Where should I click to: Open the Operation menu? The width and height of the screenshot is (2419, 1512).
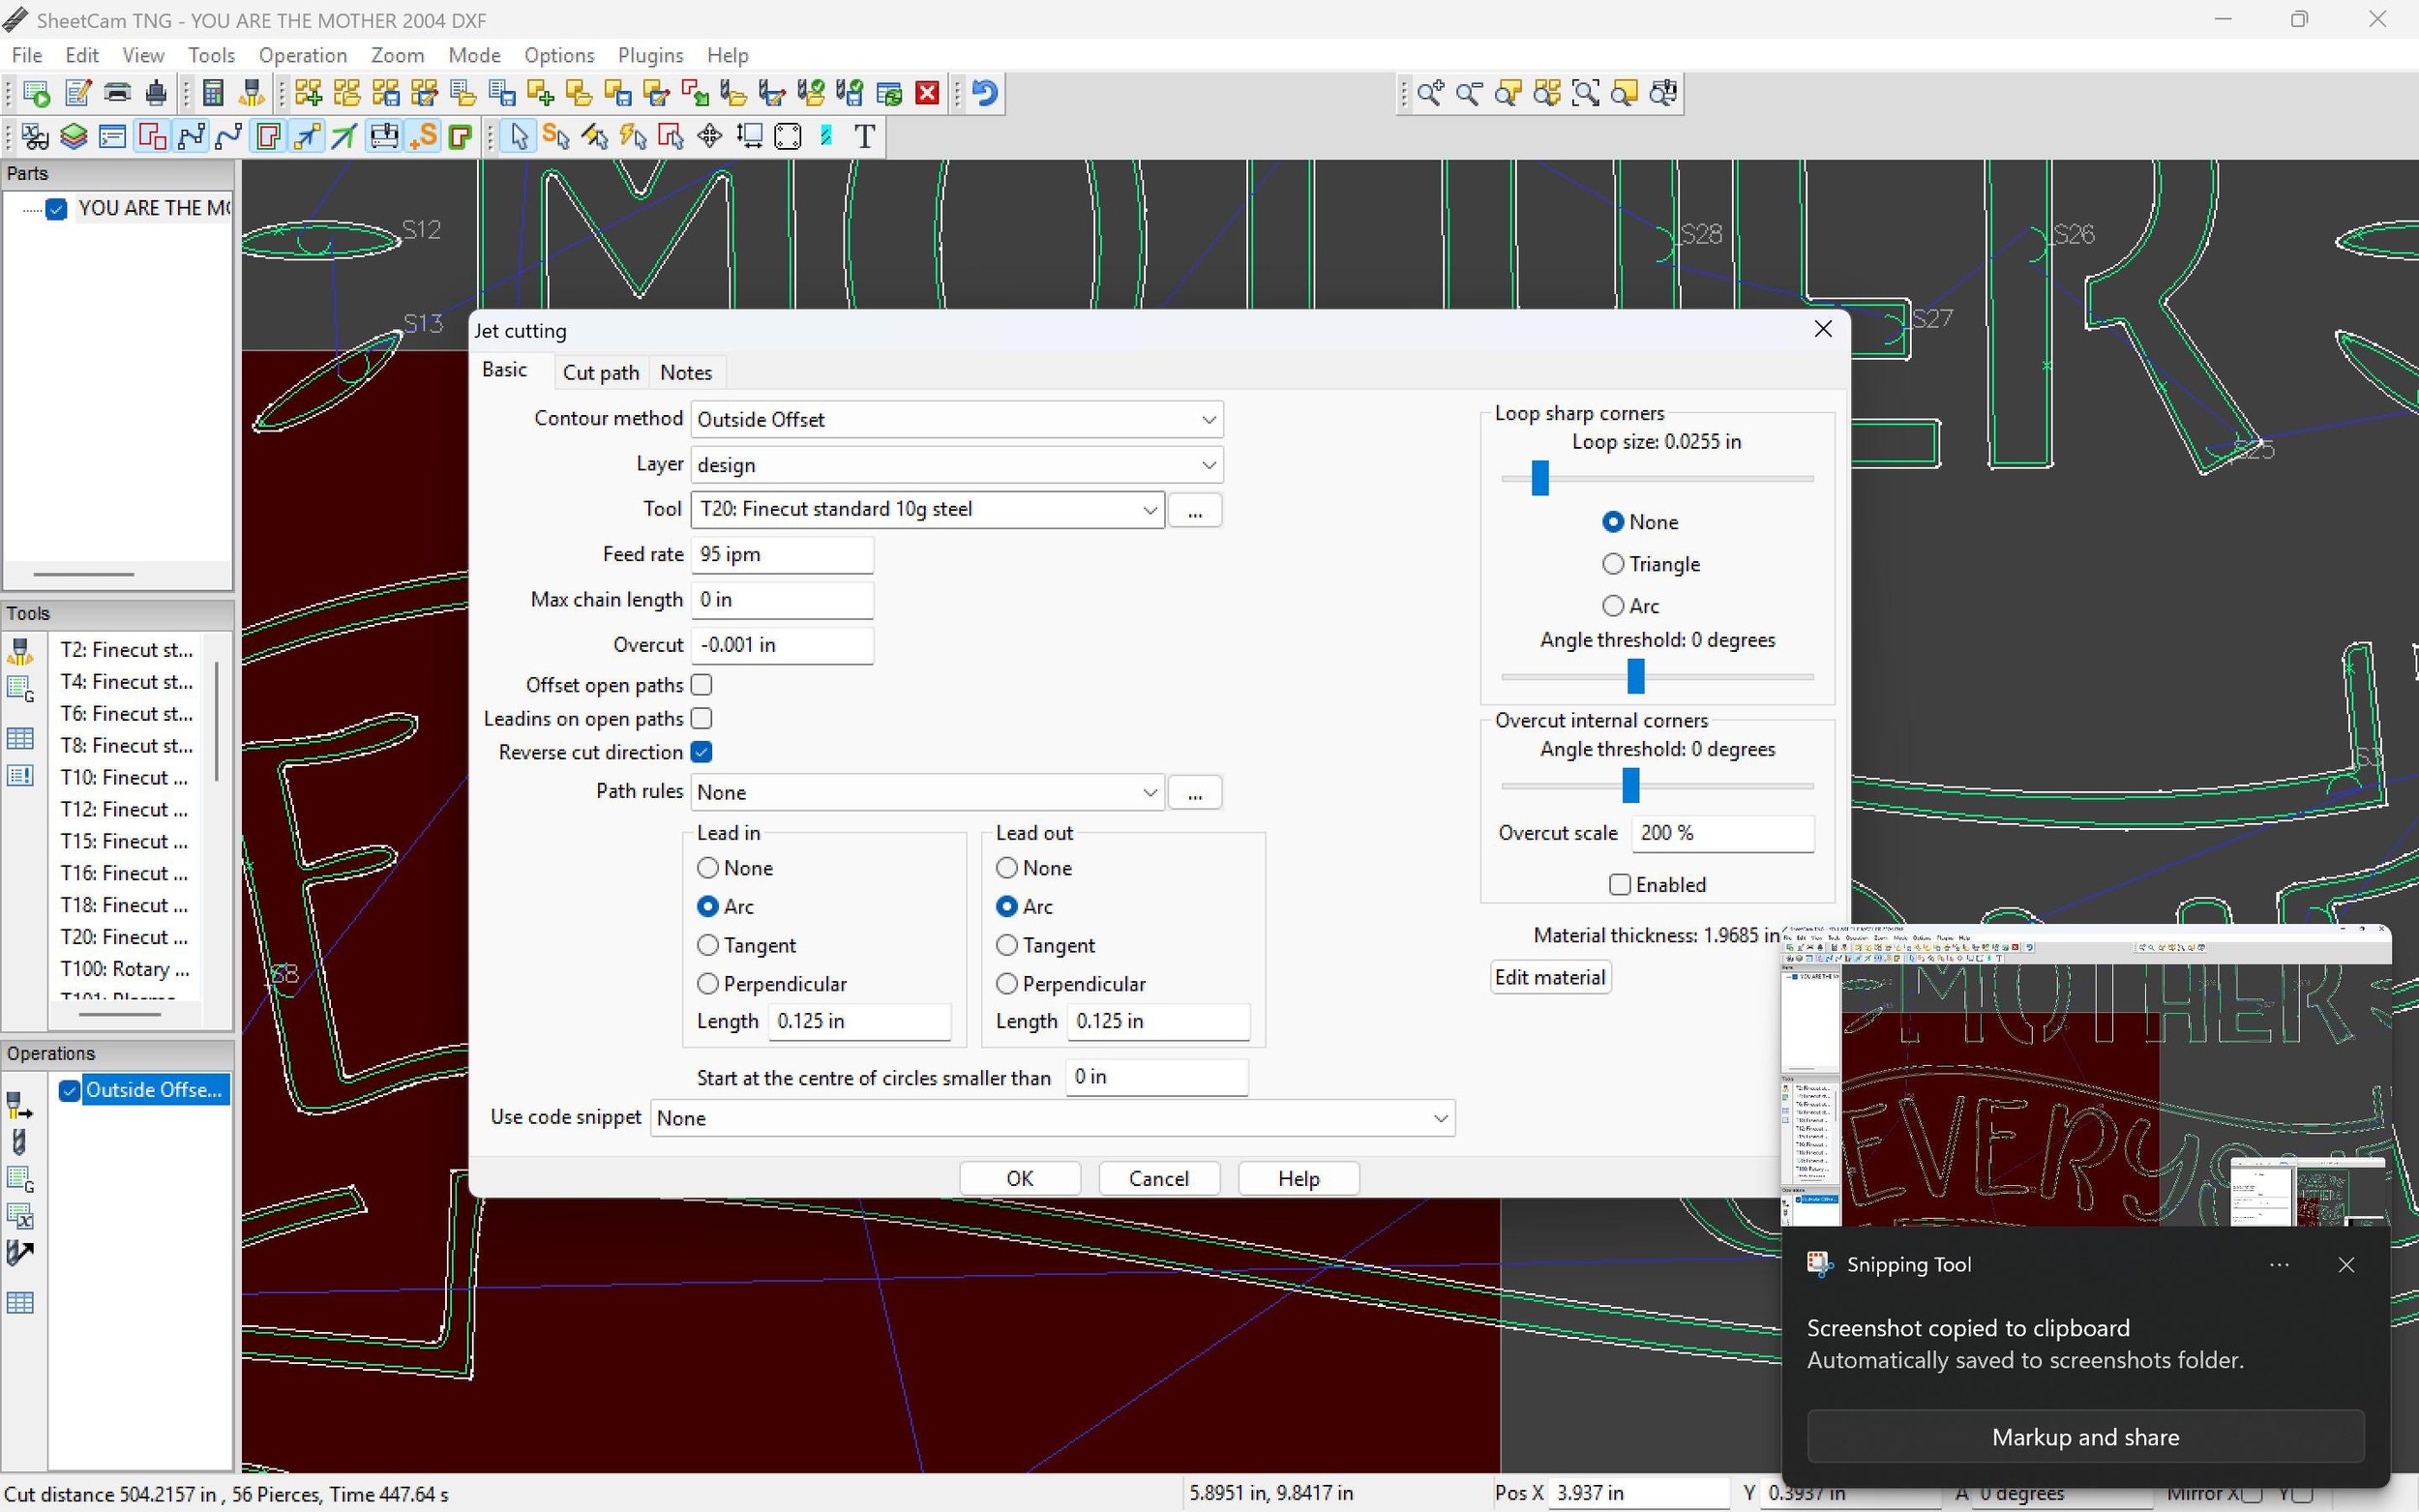click(x=302, y=55)
